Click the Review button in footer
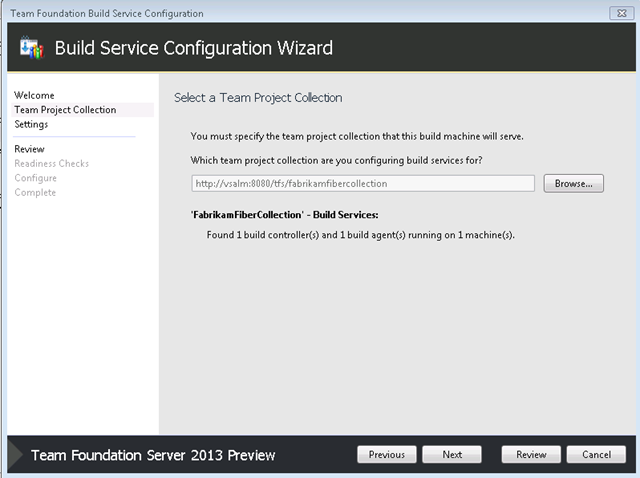Viewport: 640px width, 478px height. click(x=531, y=454)
